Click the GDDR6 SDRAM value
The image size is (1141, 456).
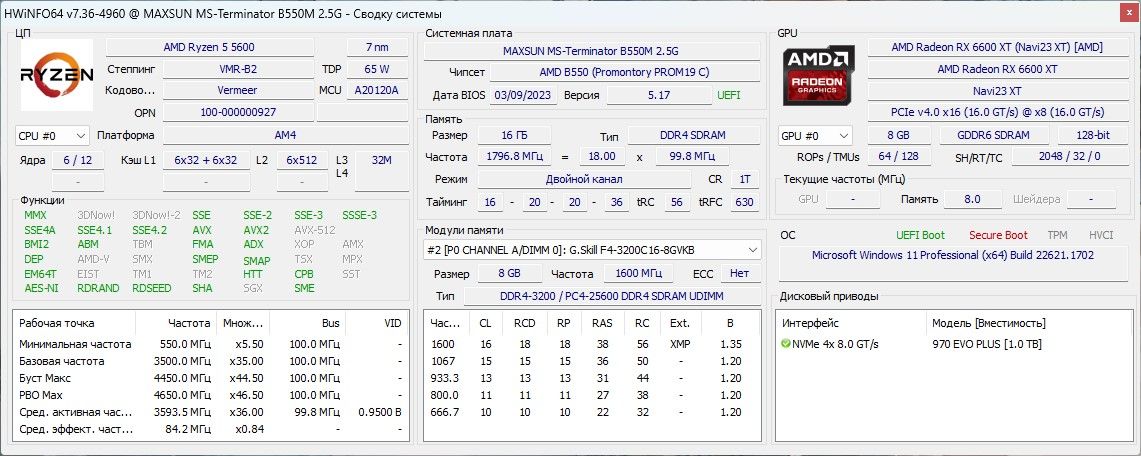pos(994,135)
